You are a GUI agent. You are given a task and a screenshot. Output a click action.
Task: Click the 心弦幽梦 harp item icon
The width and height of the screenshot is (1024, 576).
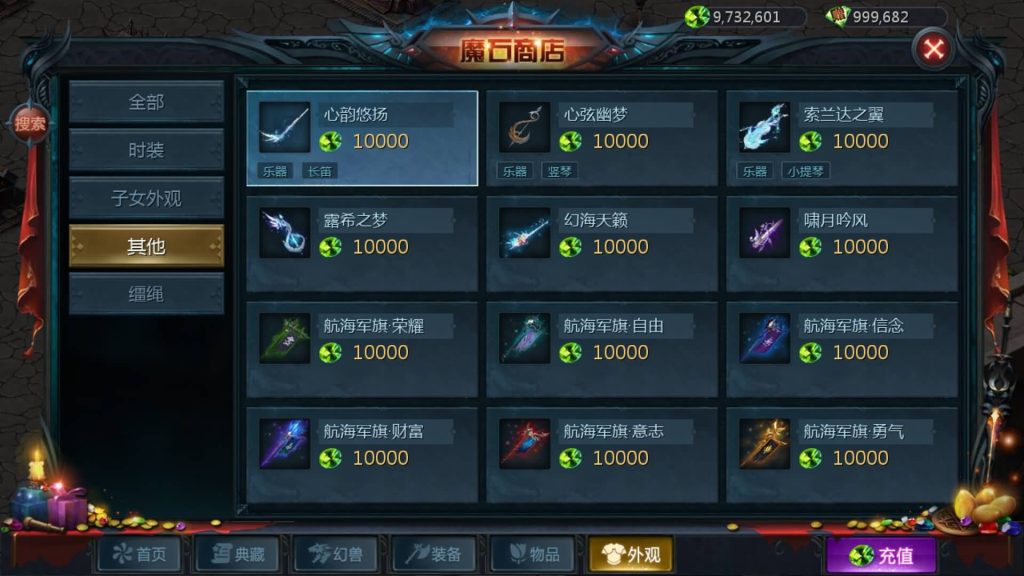[524, 127]
